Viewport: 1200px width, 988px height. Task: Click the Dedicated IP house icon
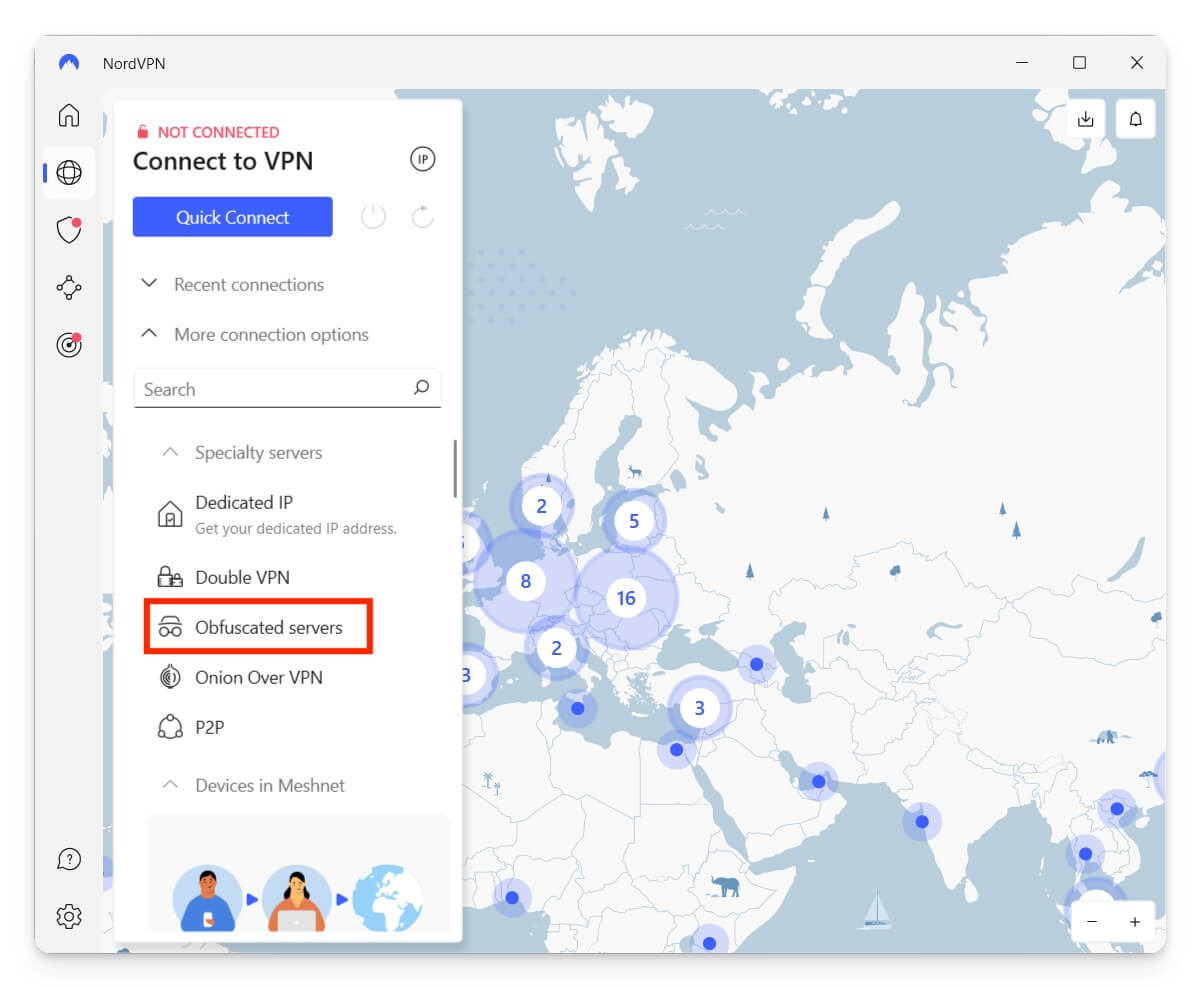point(171,514)
